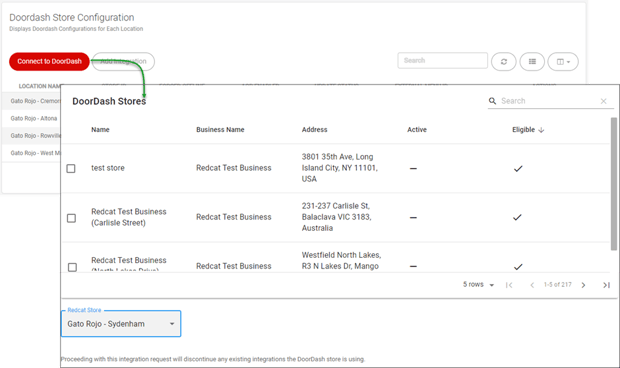
Task: Go to the next page of stores
Action: pyautogui.click(x=583, y=285)
